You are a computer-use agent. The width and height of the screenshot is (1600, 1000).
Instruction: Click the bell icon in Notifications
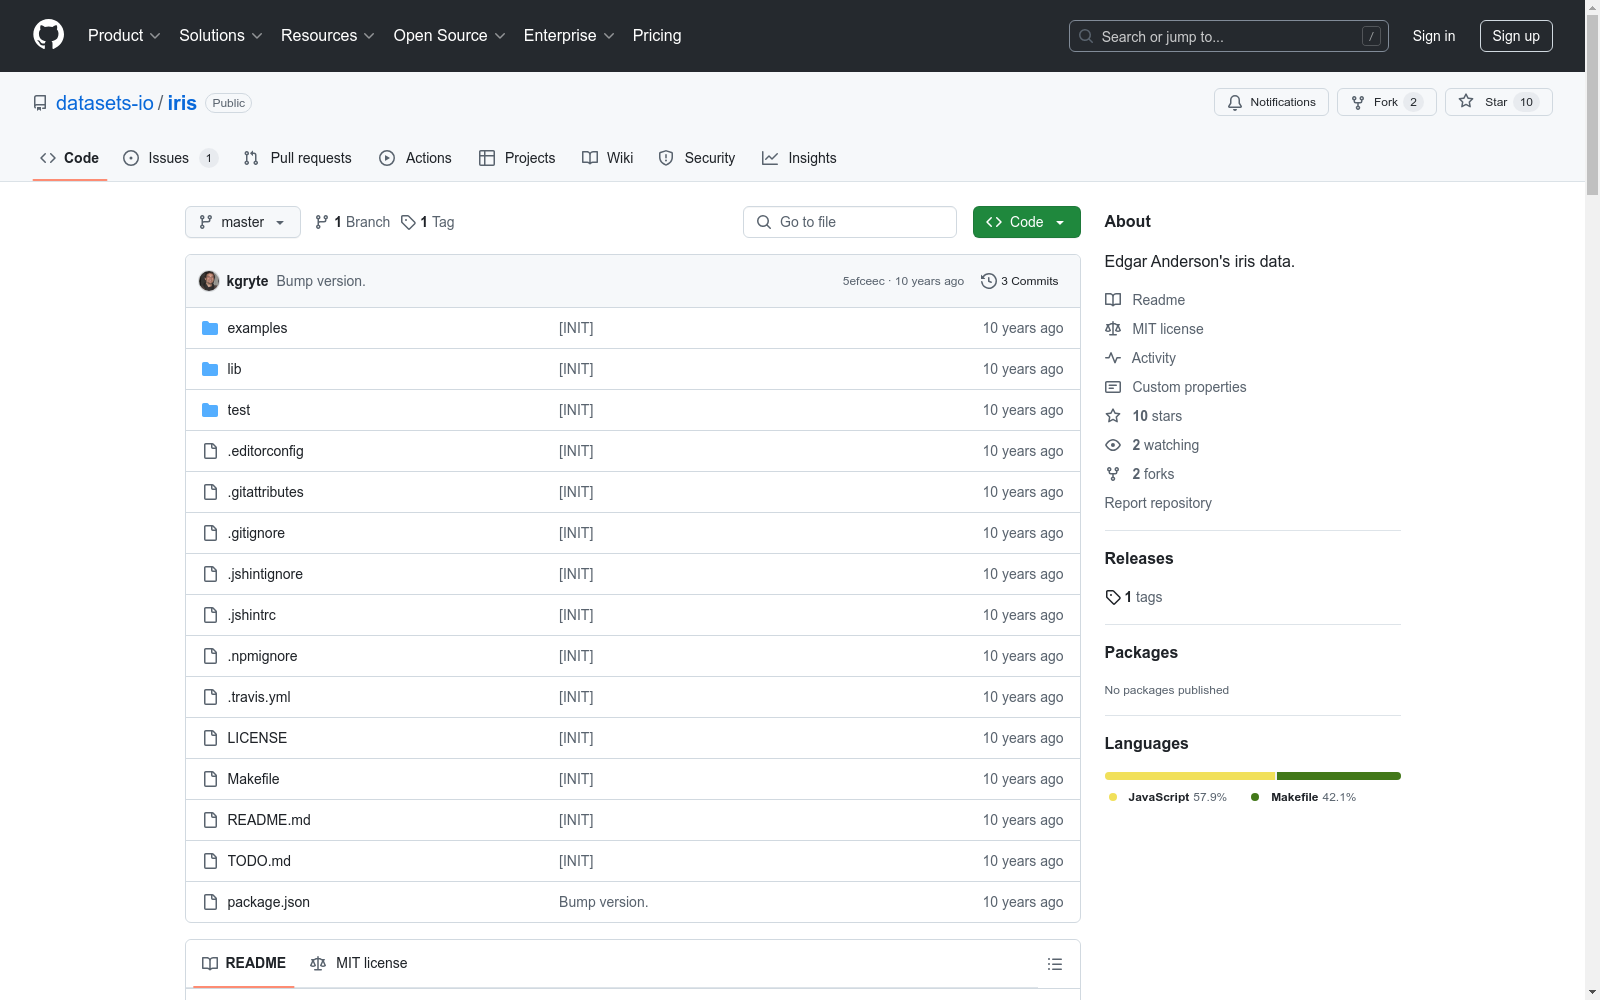click(1235, 102)
